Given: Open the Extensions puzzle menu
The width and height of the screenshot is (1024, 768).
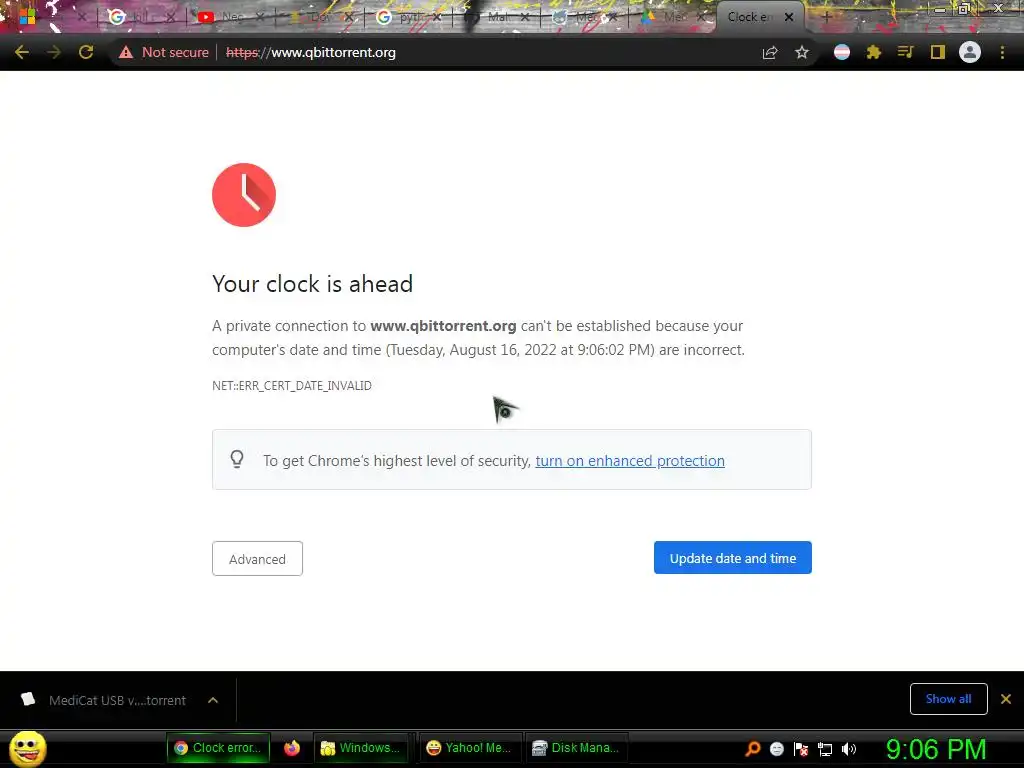Looking at the screenshot, I should point(874,52).
